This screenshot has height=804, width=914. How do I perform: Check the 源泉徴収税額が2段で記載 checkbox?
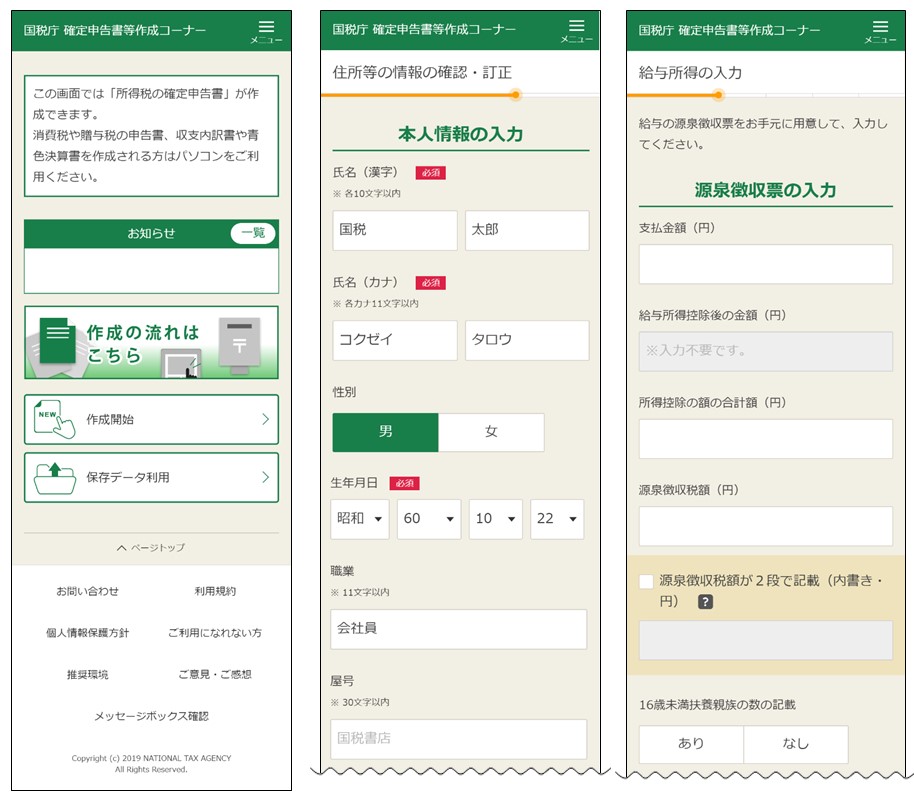647,581
